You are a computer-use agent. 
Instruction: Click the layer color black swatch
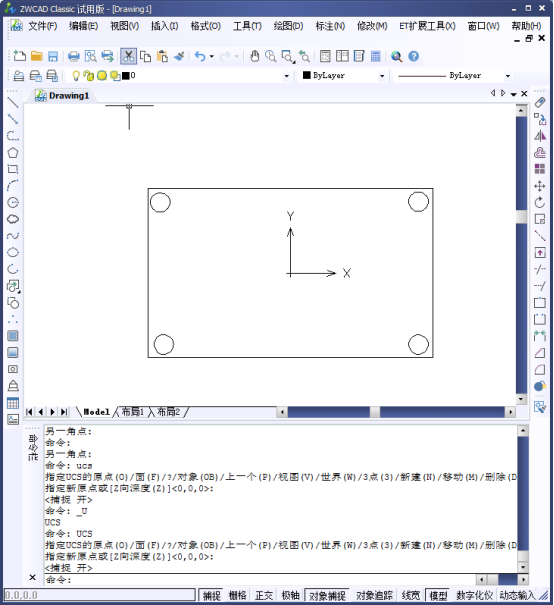[126, 76]
